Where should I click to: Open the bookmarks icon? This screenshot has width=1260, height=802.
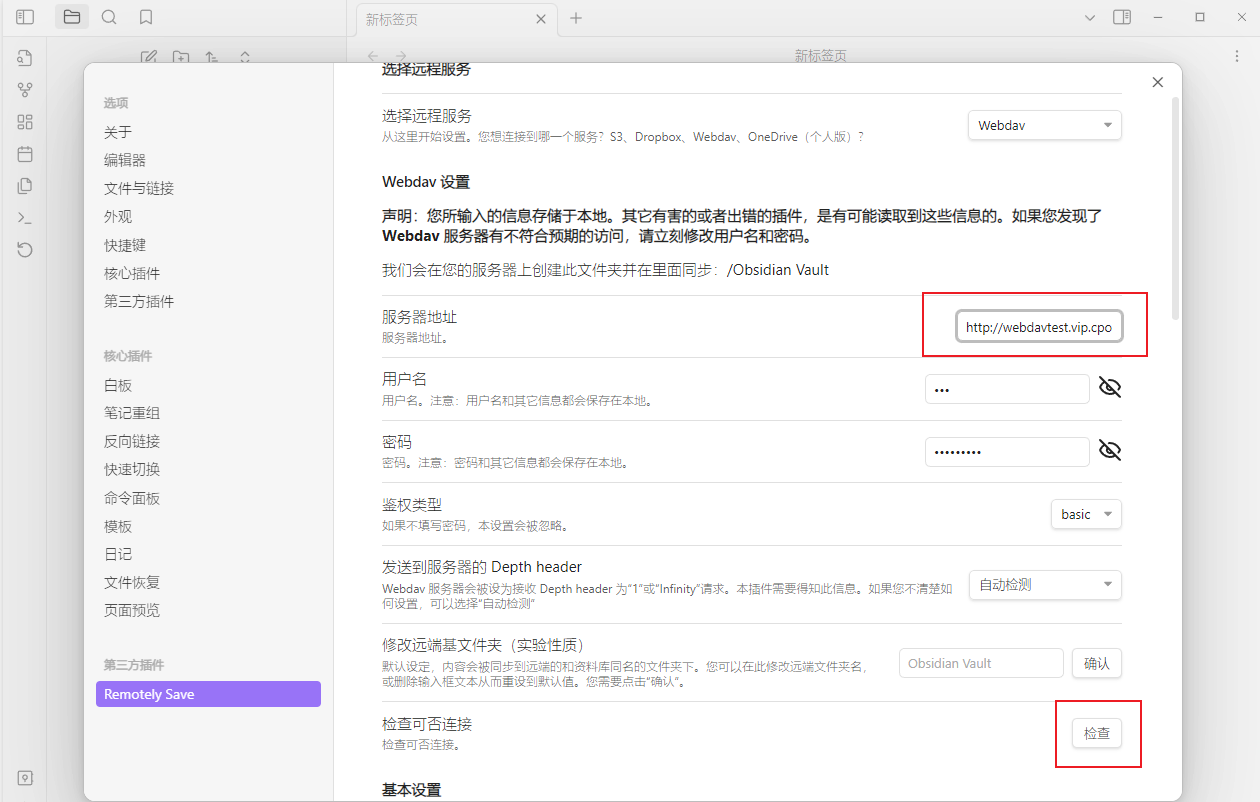coord(146,17)
